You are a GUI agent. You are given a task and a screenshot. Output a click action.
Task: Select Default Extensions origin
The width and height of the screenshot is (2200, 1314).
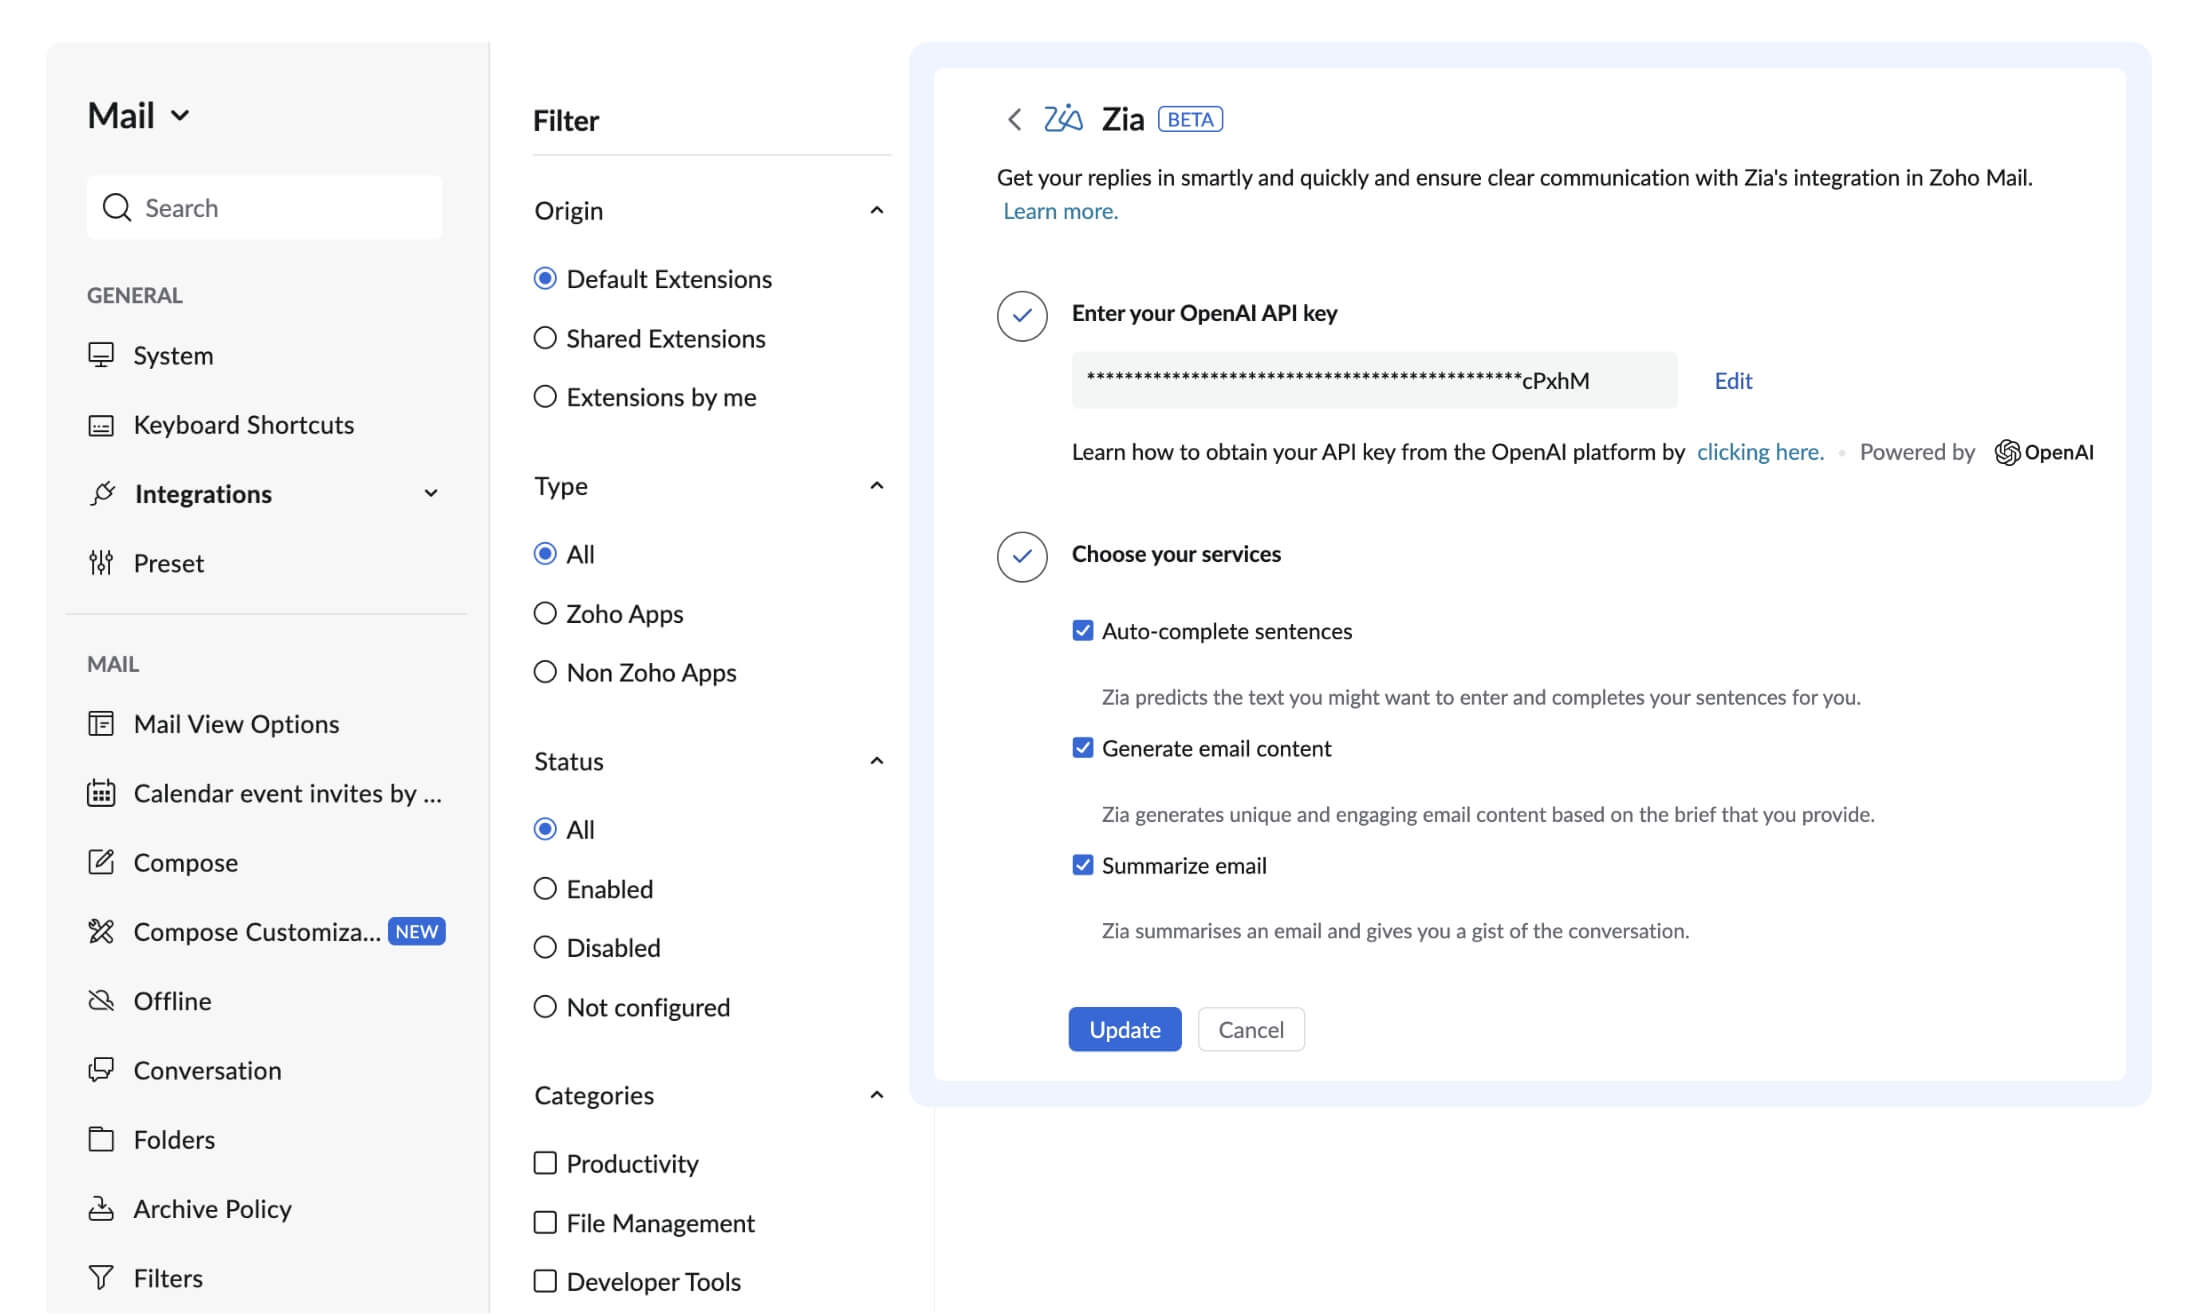(545, 278)
